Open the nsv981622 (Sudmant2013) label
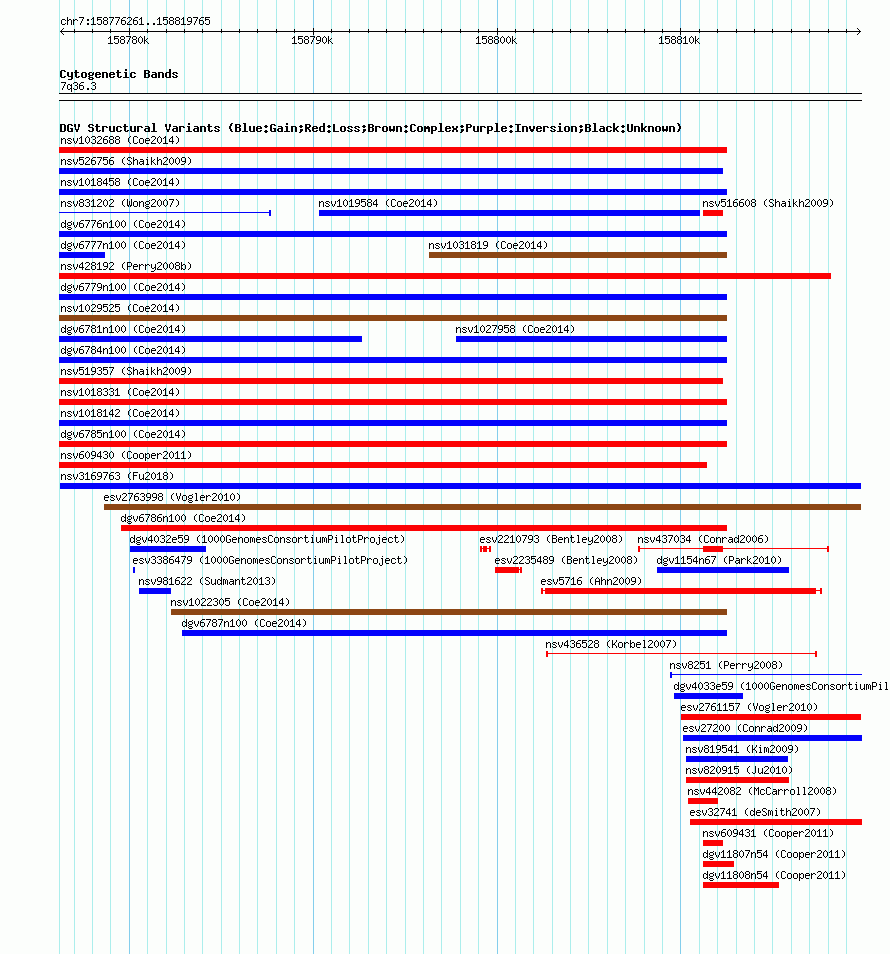Viewport: 890px width, 954px height. click(207, 581)
